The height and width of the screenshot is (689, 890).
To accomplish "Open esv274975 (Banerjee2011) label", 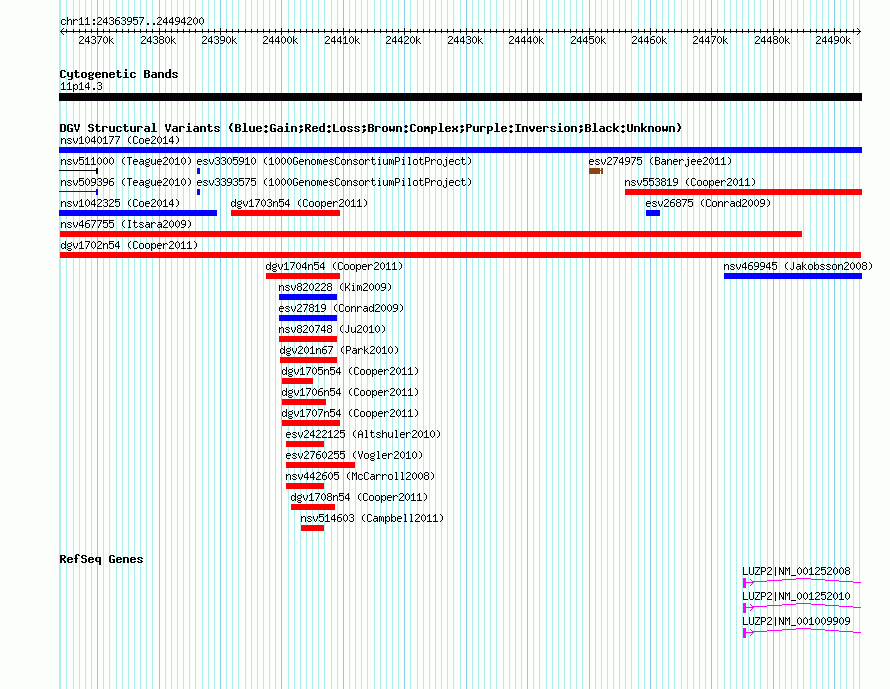I will [x=660, y=161].
